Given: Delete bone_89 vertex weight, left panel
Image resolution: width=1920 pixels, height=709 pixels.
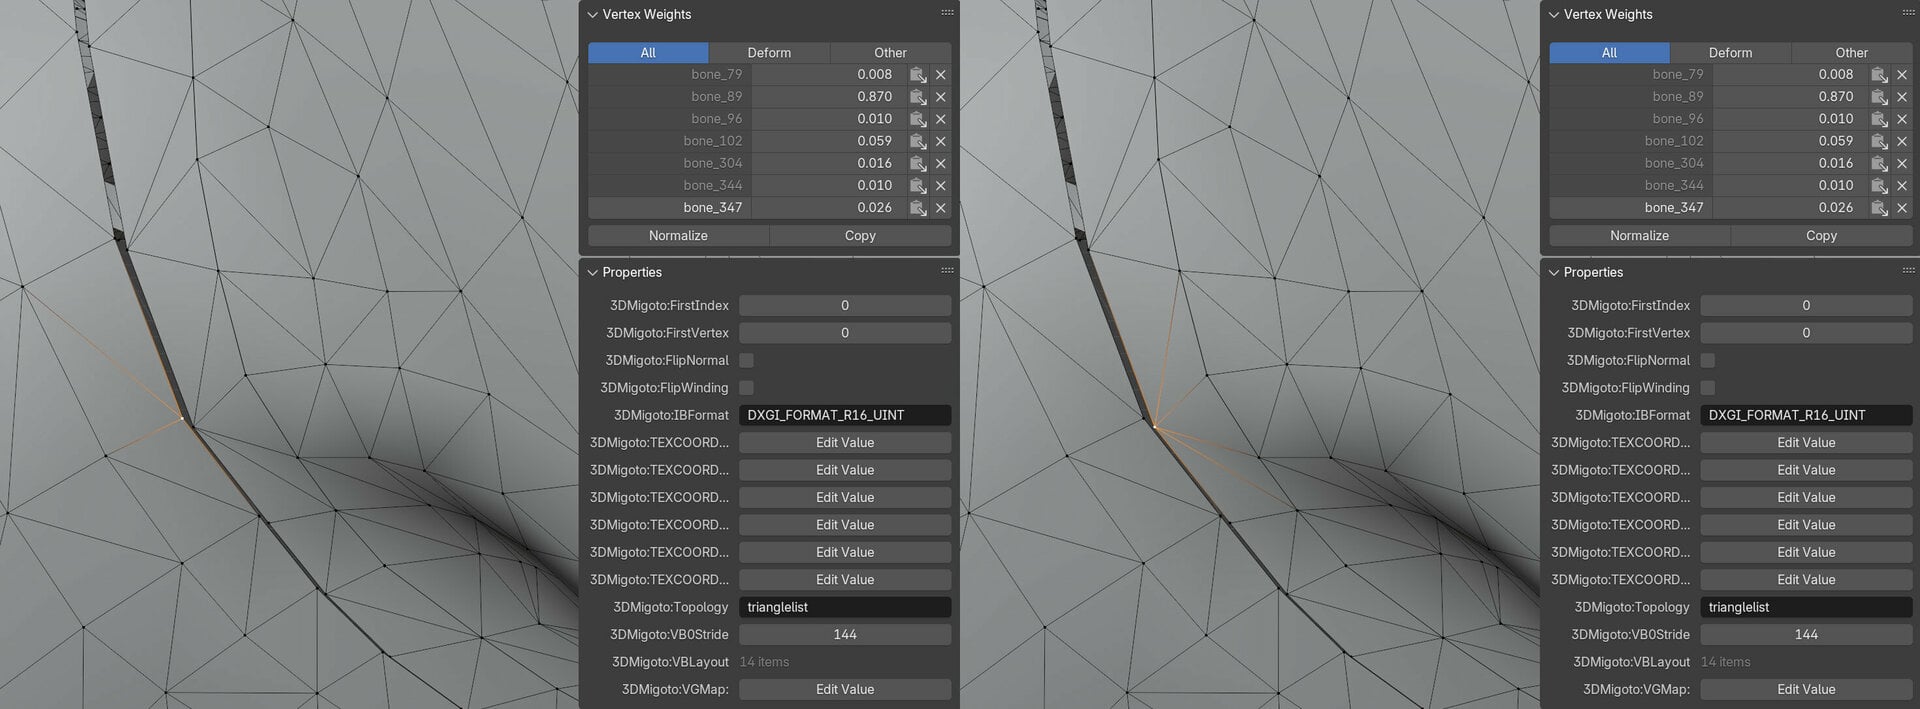Looking at the screenshot, I should click(940, 97).
